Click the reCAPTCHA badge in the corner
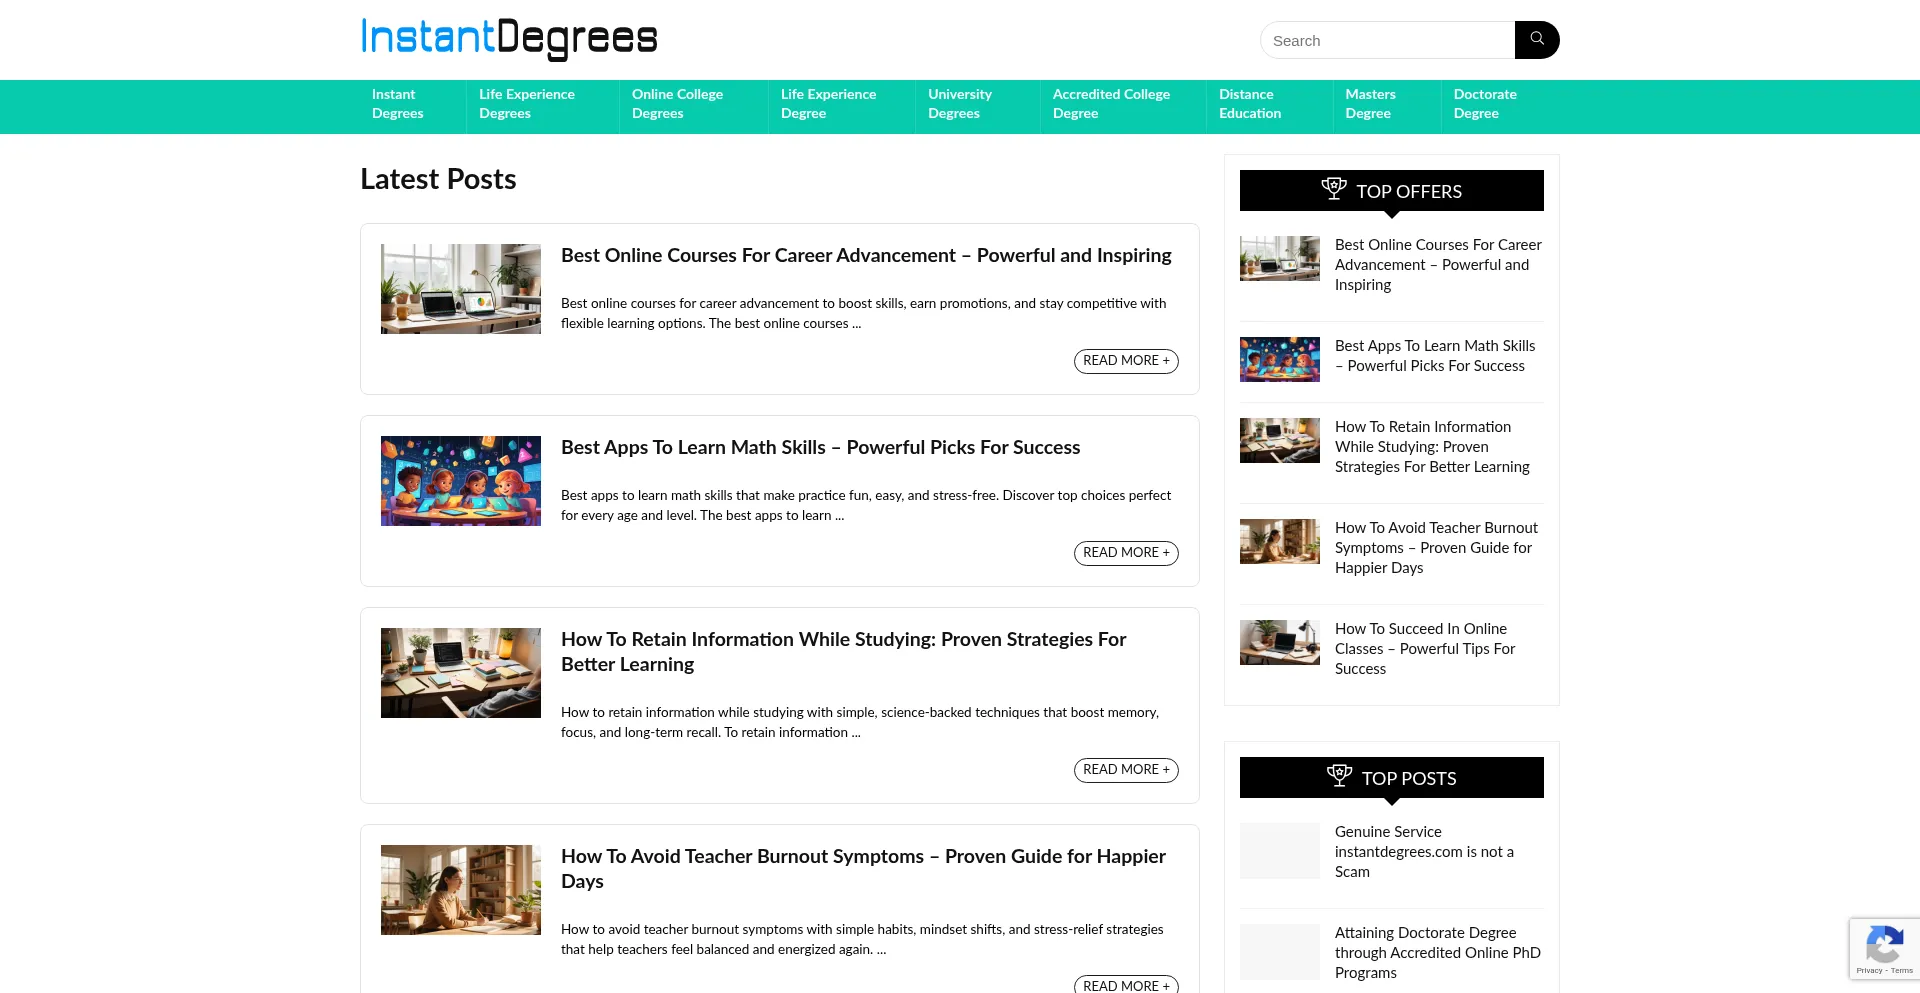Screen dimensions: 1920x993 (1884, 948)
